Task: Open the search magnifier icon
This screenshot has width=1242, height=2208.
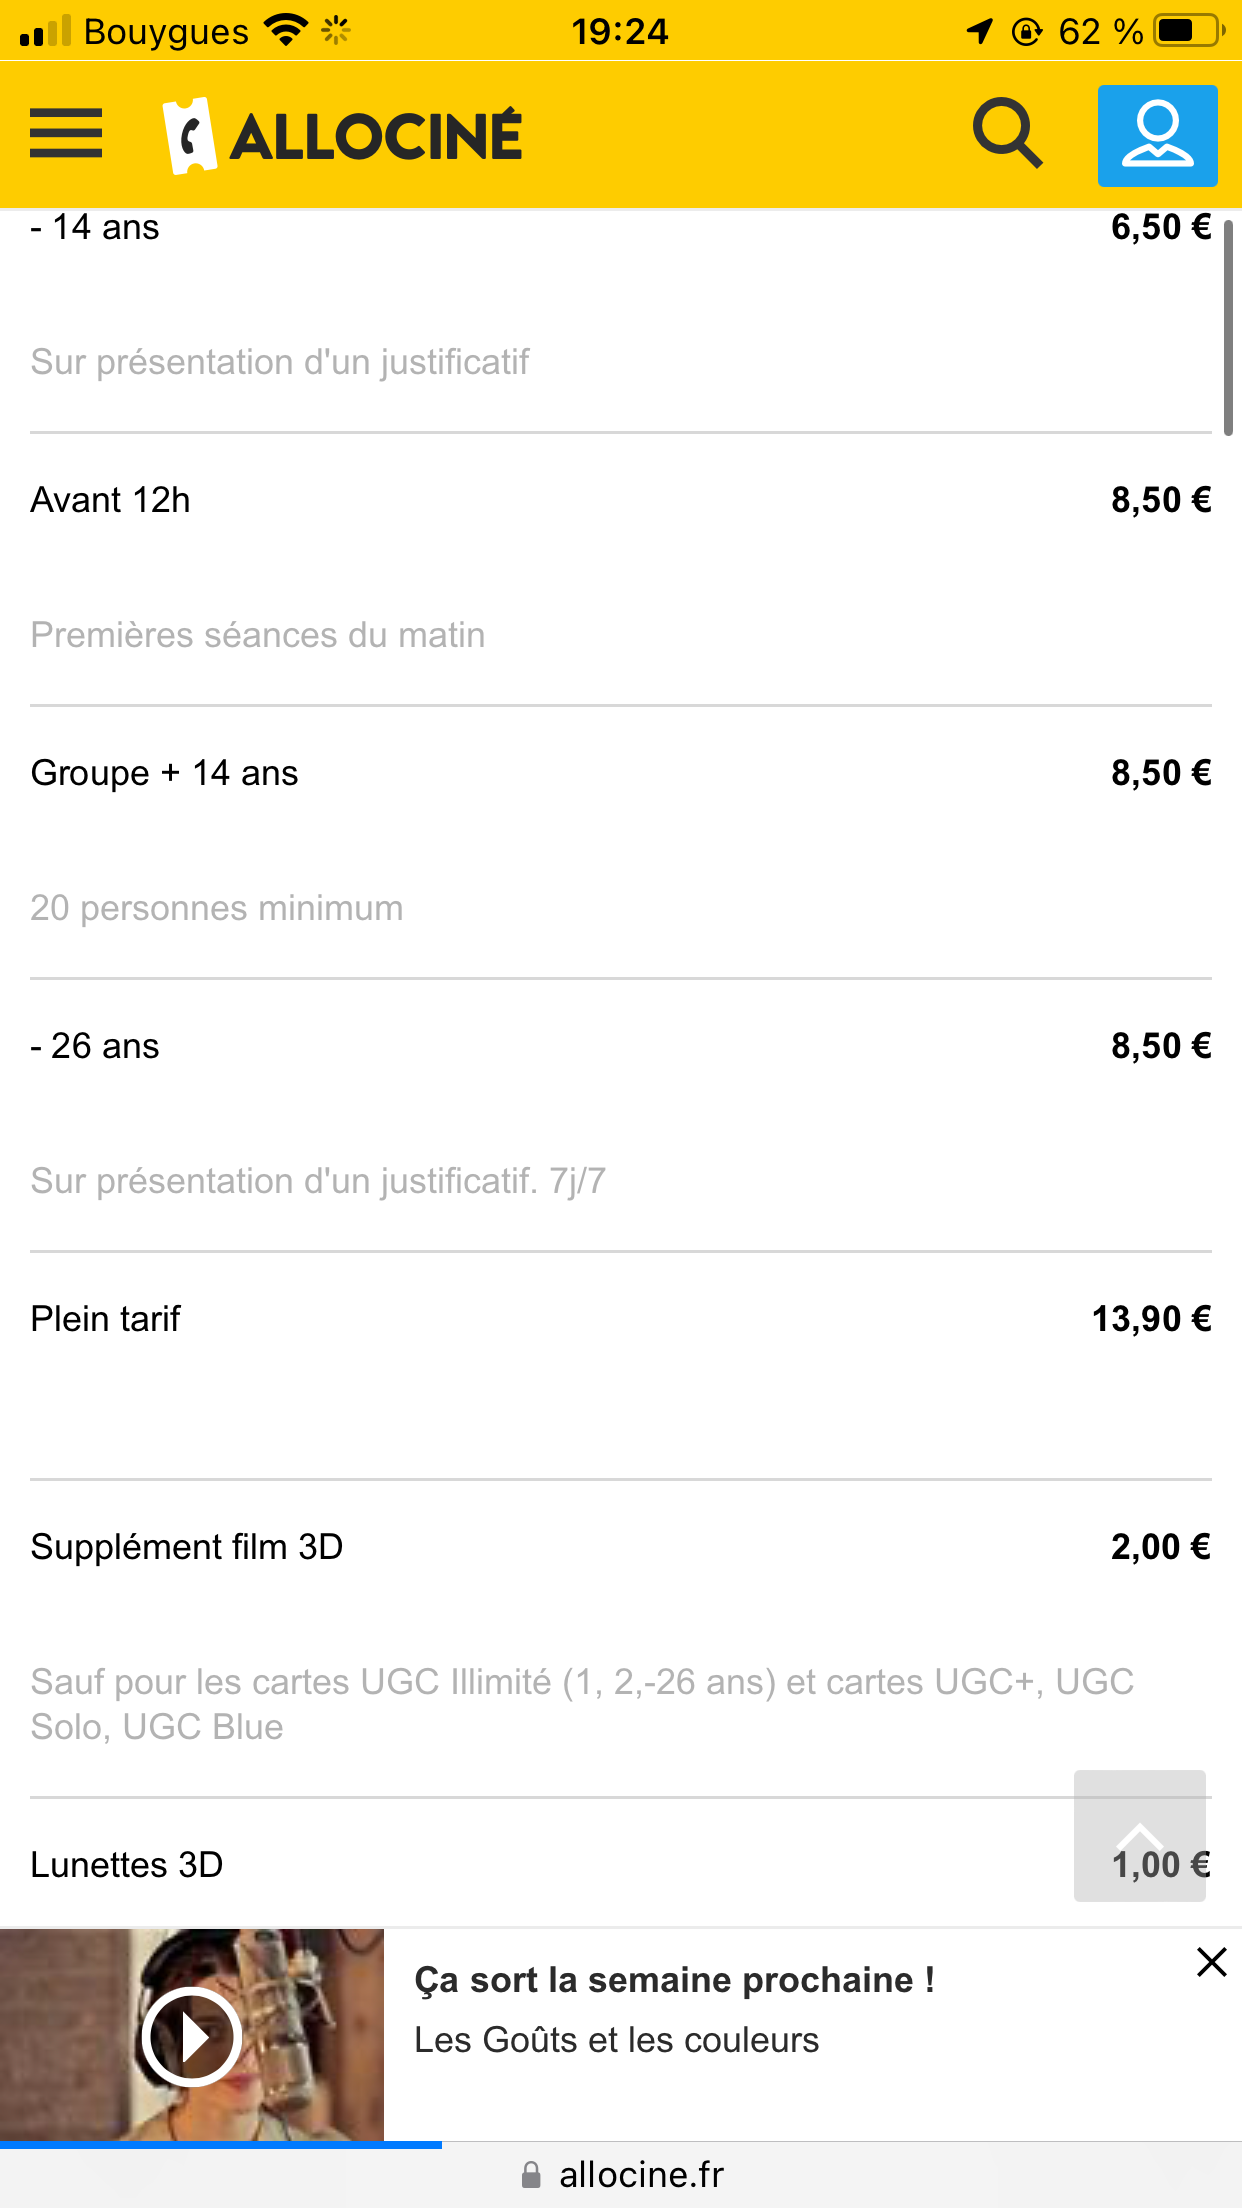Action: point(1007,133)
